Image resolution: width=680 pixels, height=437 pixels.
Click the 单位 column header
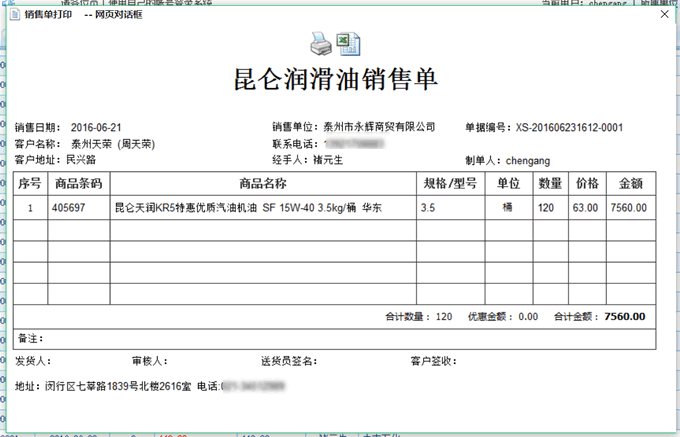point(508,184)
